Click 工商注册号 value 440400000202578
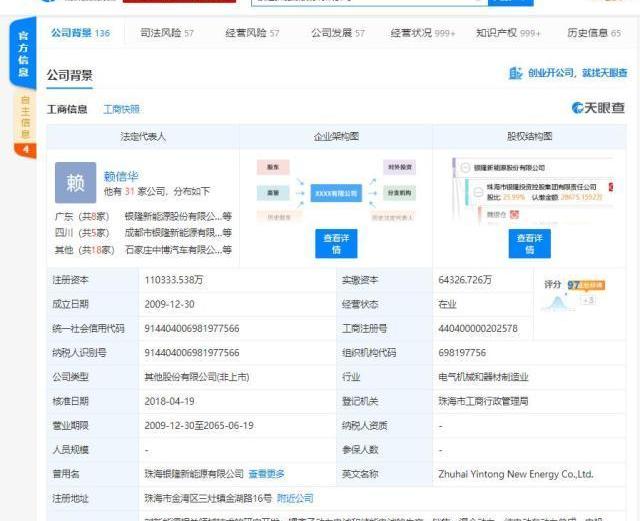Screen dimensions: 640x521 point(478,329)
